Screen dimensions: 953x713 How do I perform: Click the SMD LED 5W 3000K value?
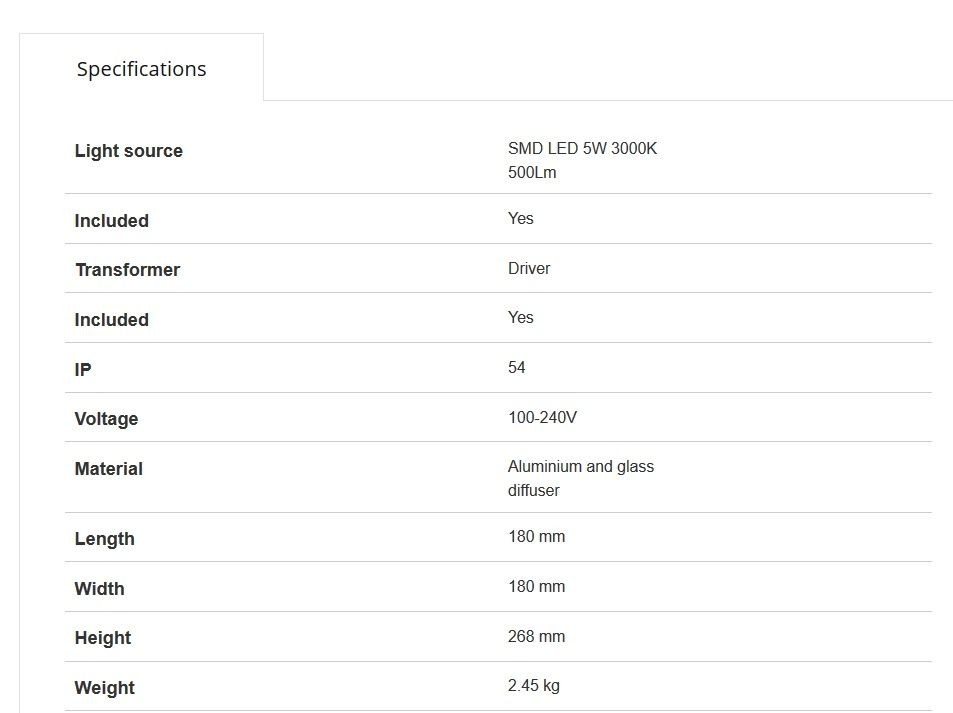[x=582, y=148]
